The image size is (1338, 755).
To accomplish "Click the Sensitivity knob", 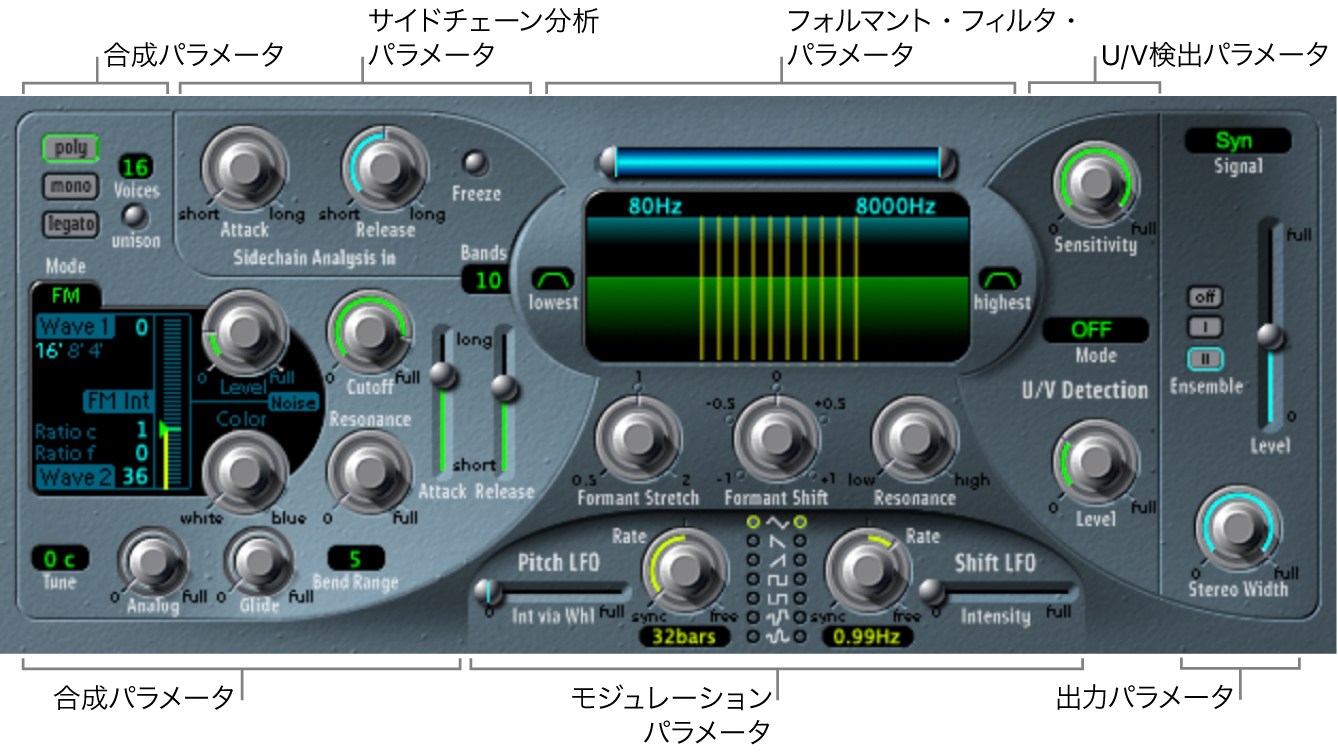I will pos(1096,184).
